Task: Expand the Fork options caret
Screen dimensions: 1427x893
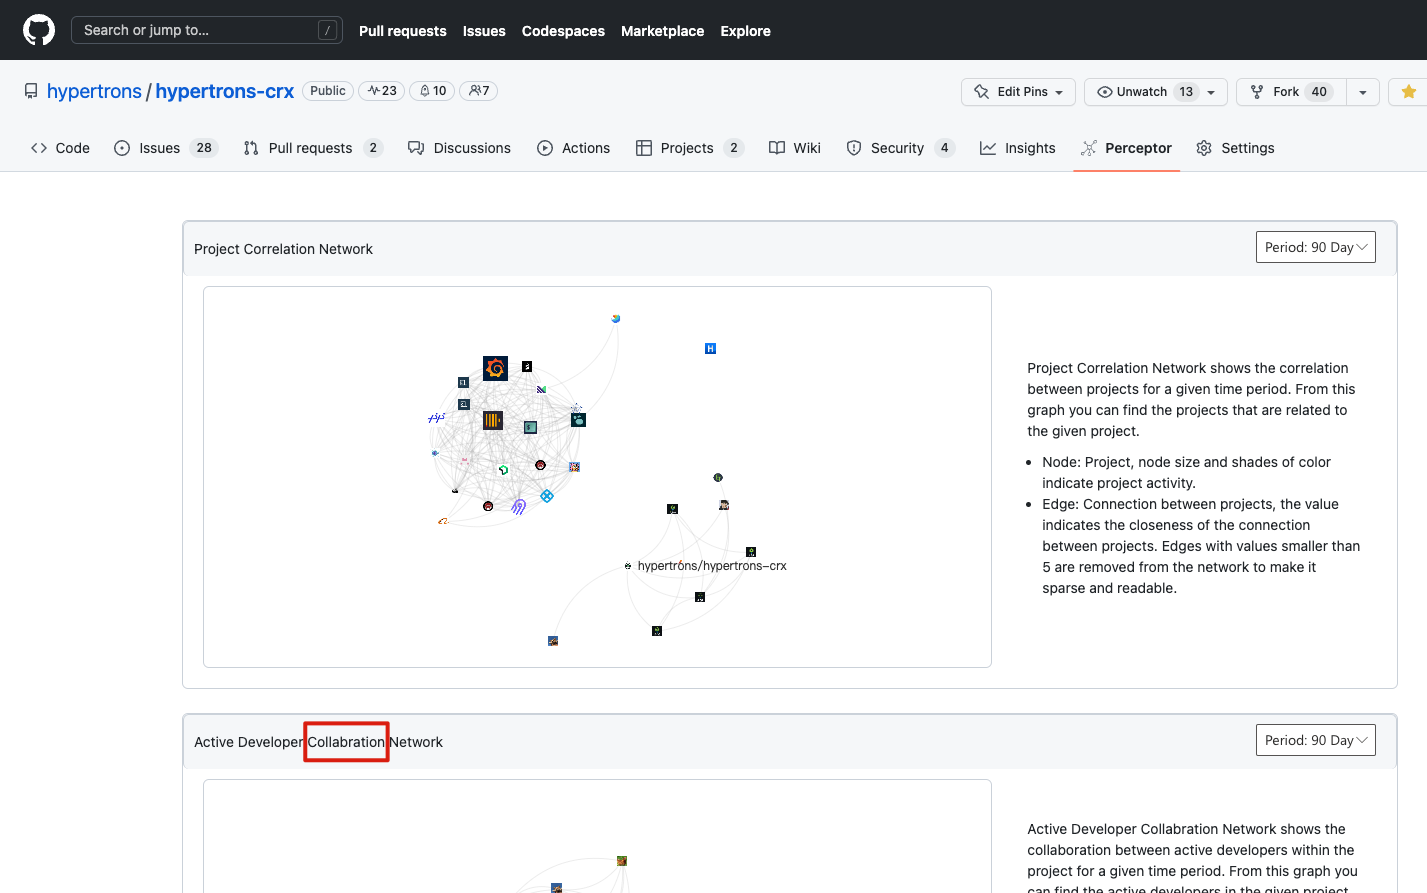Action: click(x=1362, y=91)
